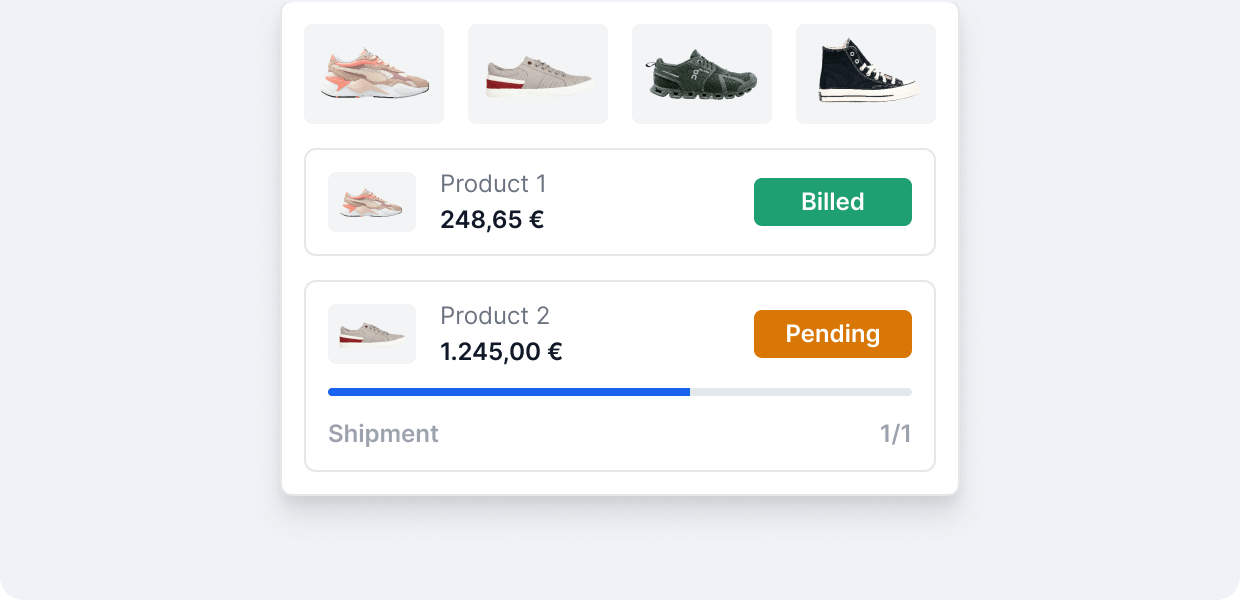
Task: Toggle Product 1 billing status via its green badge
Action: pyautogui.click(x=833, y=201)
